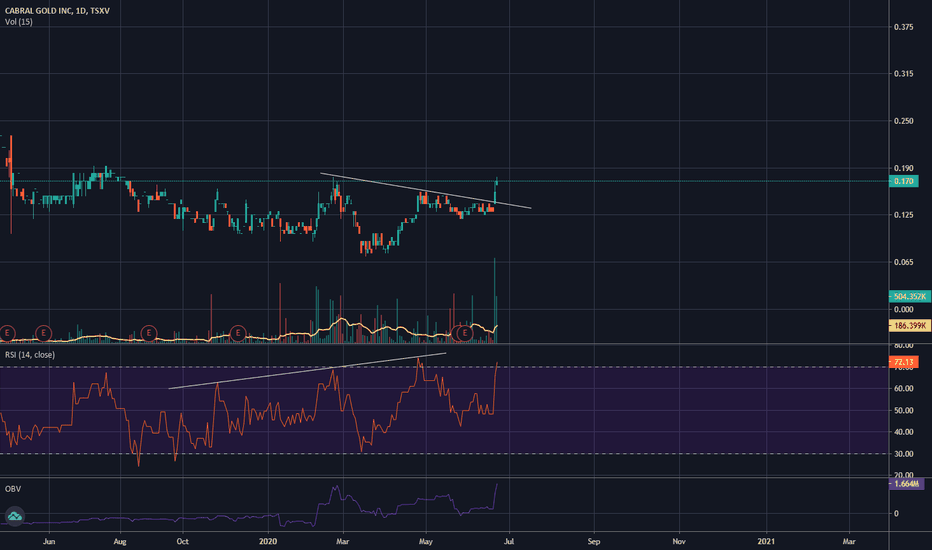Click the 50.00 RSI axis label
Image resolution: width=932 pixels, height=550 pixels.
[903, 411]
